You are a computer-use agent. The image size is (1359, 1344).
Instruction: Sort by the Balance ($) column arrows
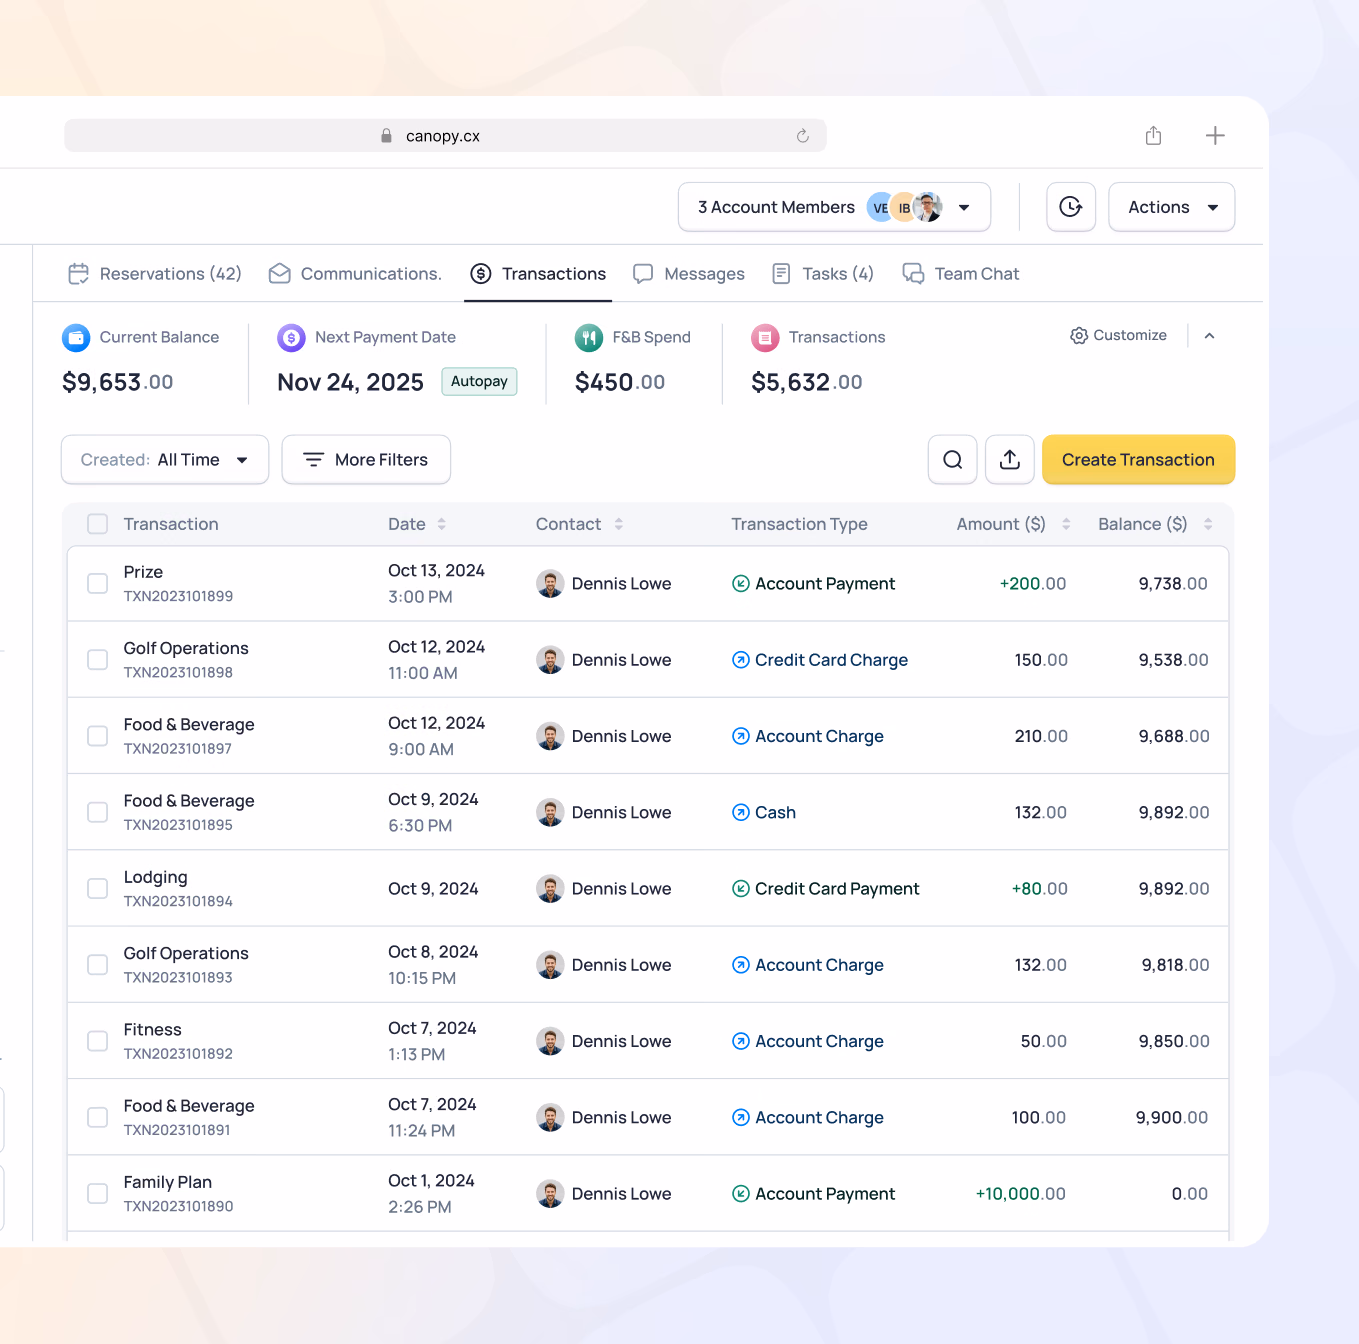point(1208,524)
